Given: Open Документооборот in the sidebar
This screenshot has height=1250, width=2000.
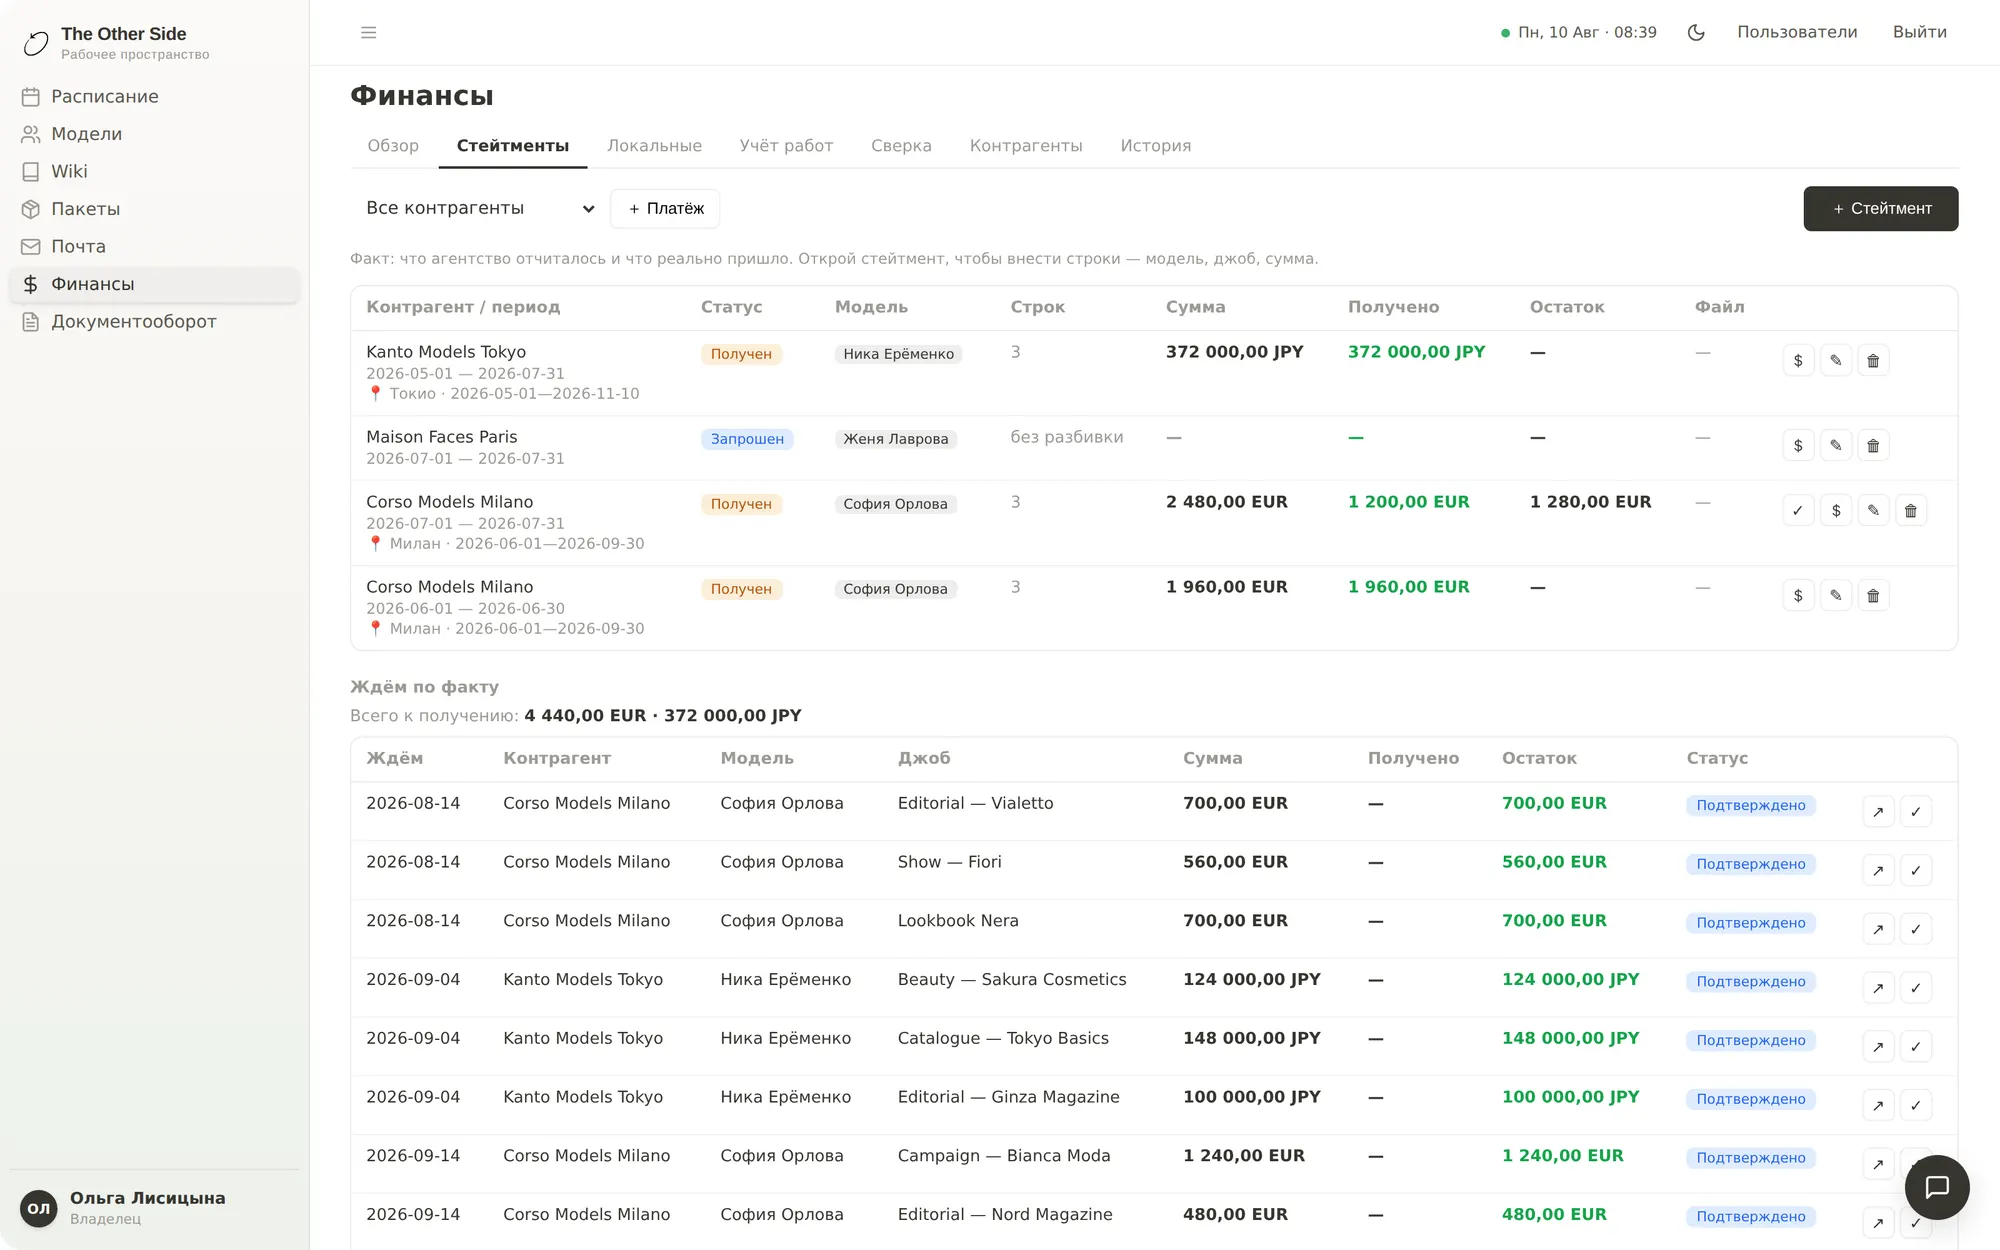Looking at the screenshot, I should [154, 322].
